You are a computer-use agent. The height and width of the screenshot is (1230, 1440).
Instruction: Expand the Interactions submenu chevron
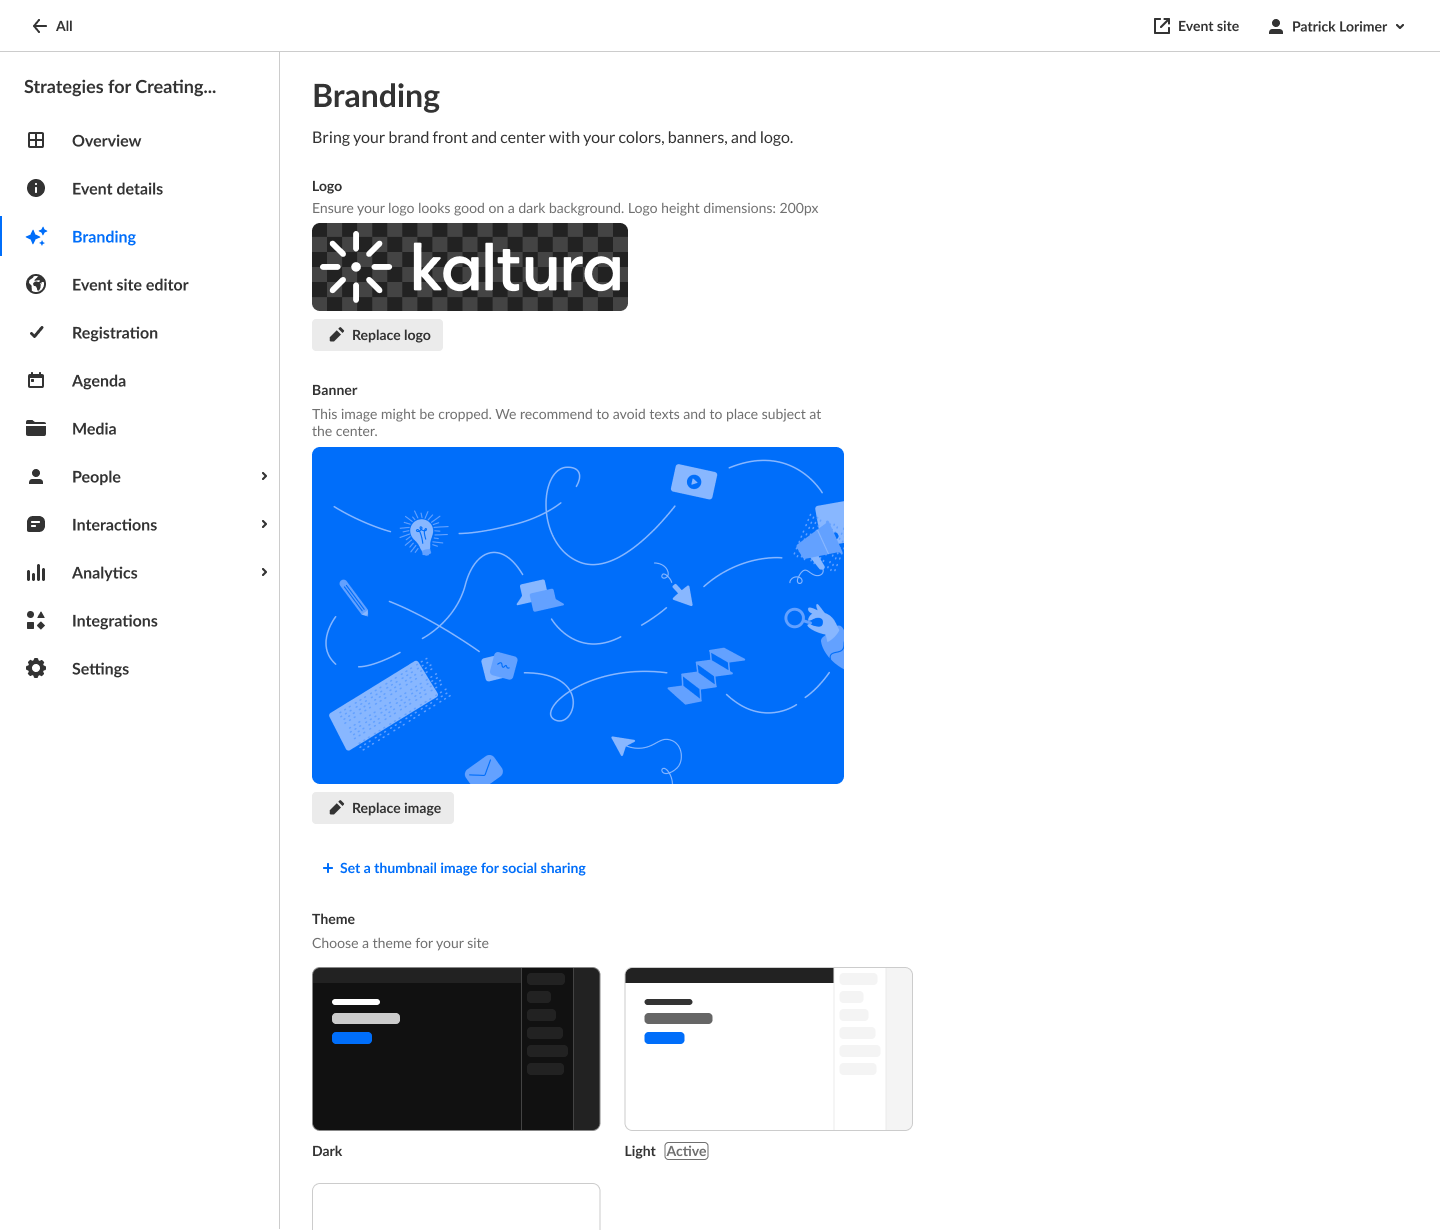tap(264, 524)
